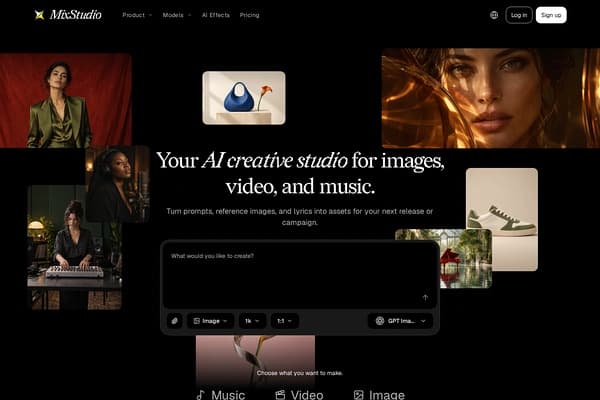Click the attachment paperclip icon
The height and width of the screenshot is (400, 600).
coord(174,321)
